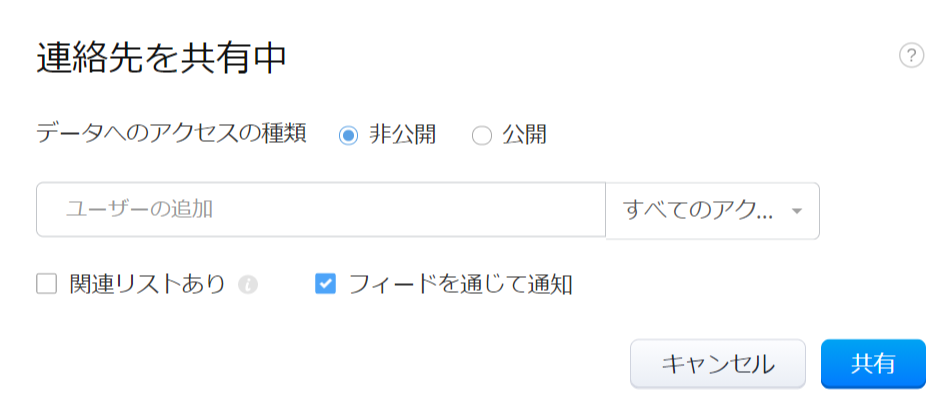Choose the 公開 radio option
Viewport: 949px width, 411px height.
(482, 135)
